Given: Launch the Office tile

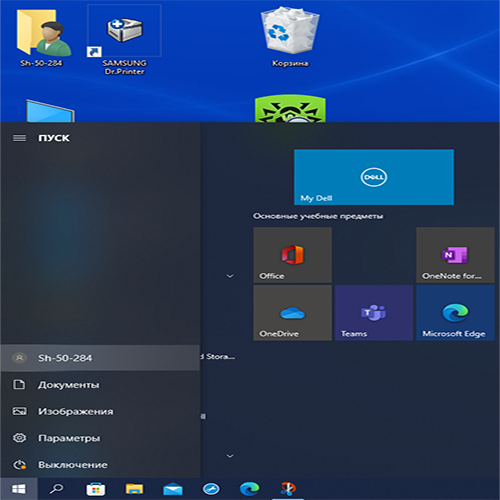Looking at the screenshot, I should coord(293,255).
